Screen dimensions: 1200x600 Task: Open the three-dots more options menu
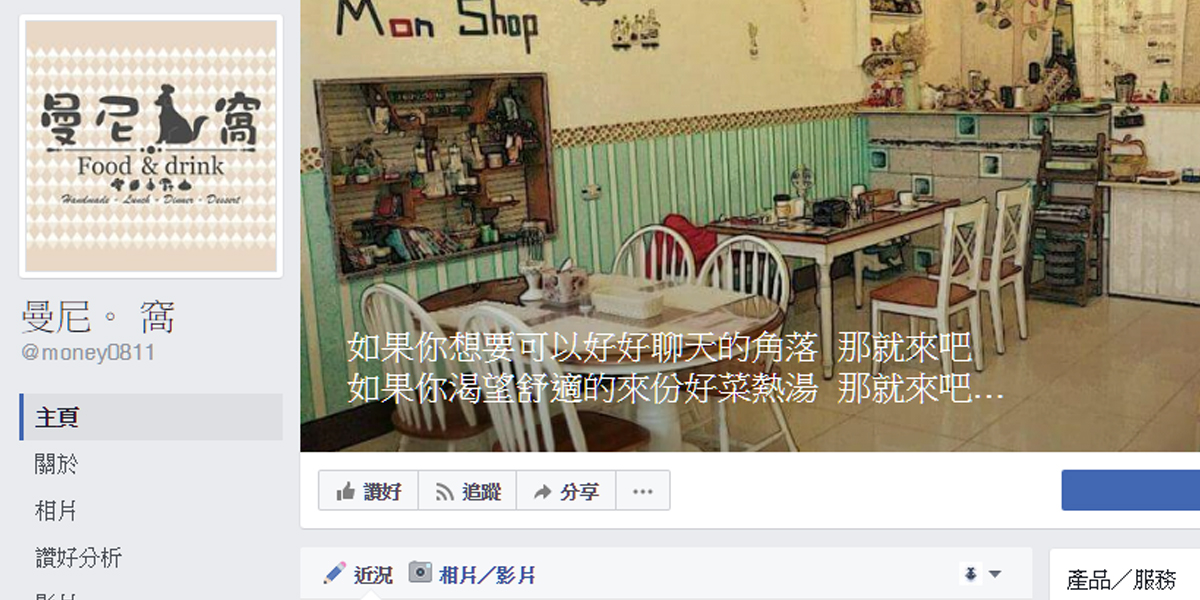click(642, 491)
